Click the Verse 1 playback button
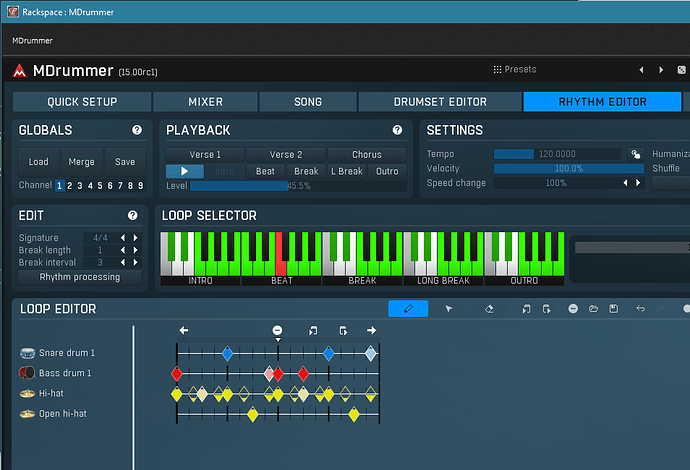 tap(205, 154)
